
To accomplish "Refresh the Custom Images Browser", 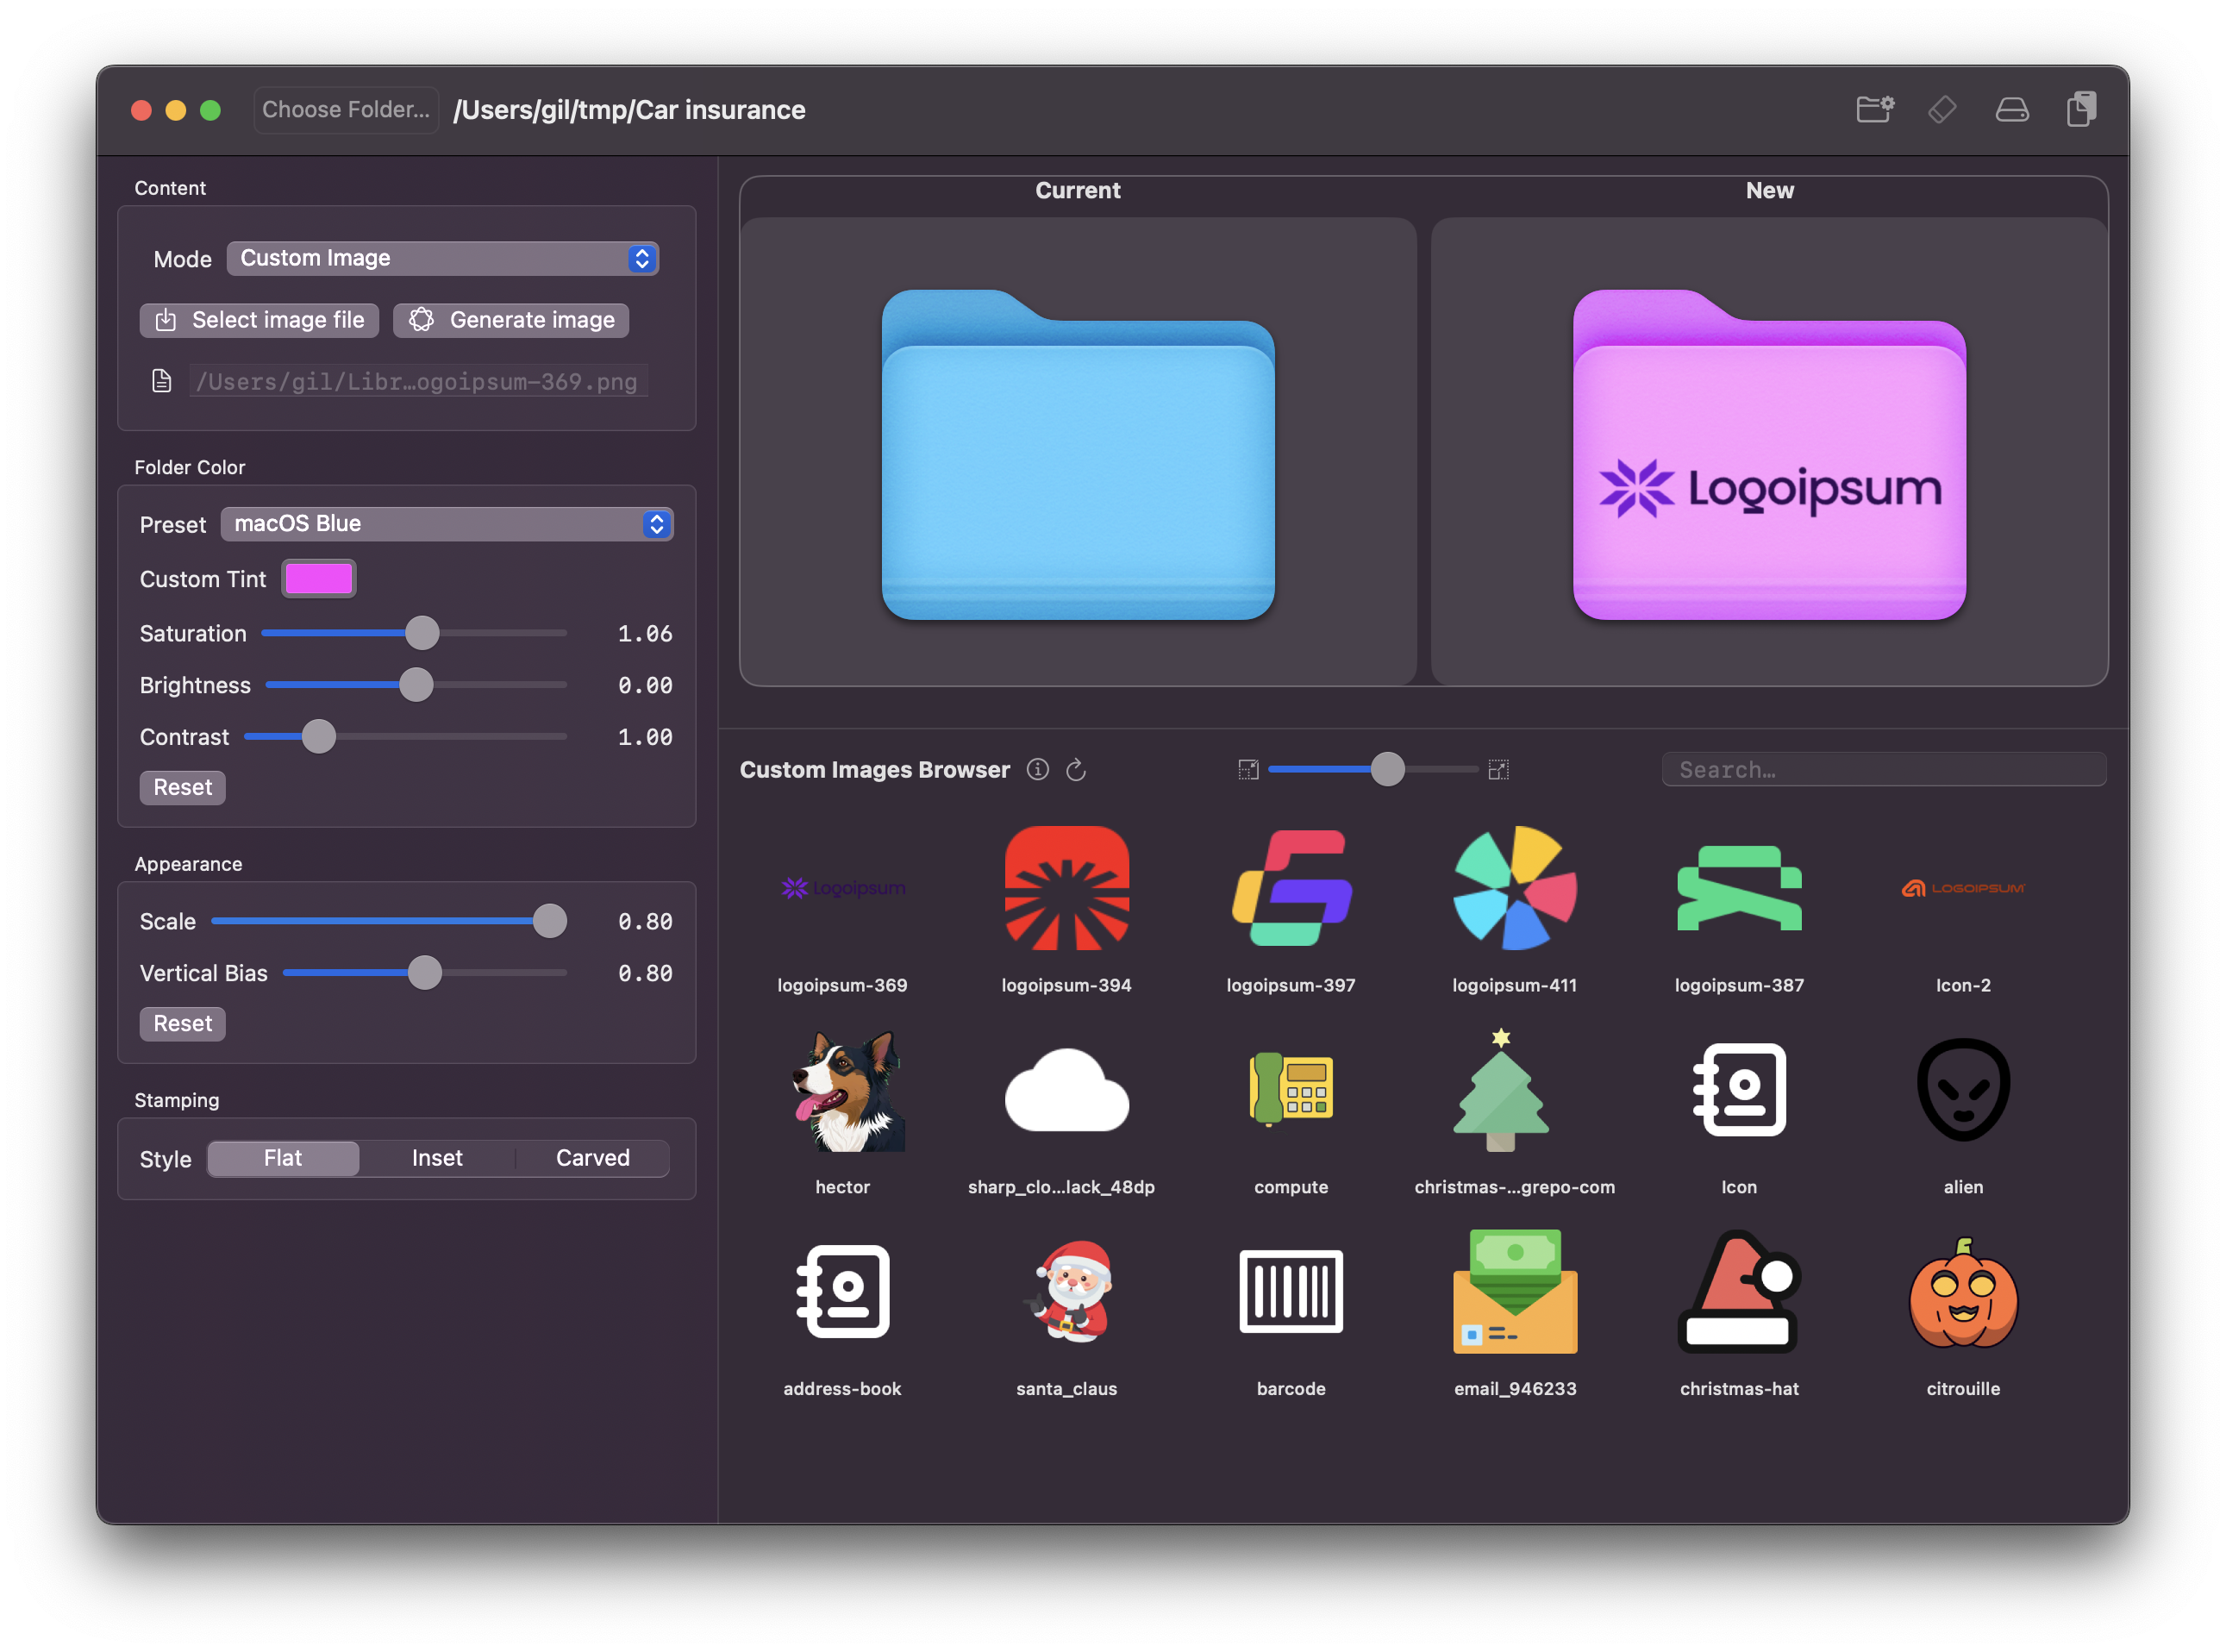I will coord(1077,770).
